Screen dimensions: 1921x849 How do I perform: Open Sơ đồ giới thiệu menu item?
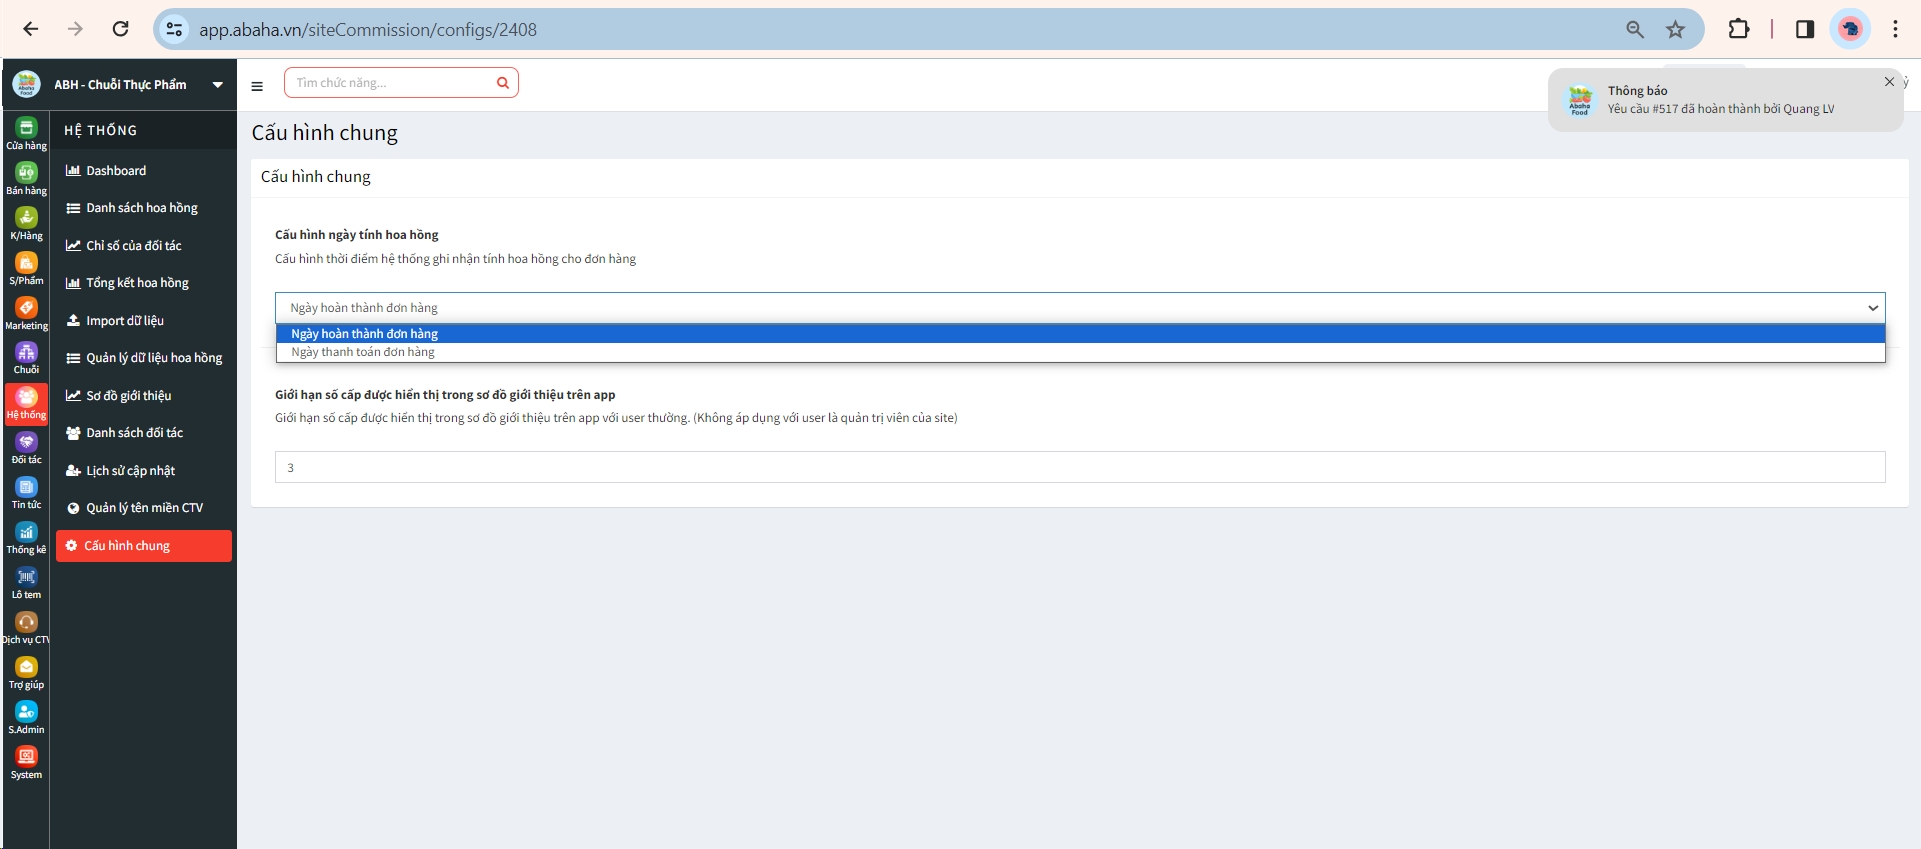128,396
